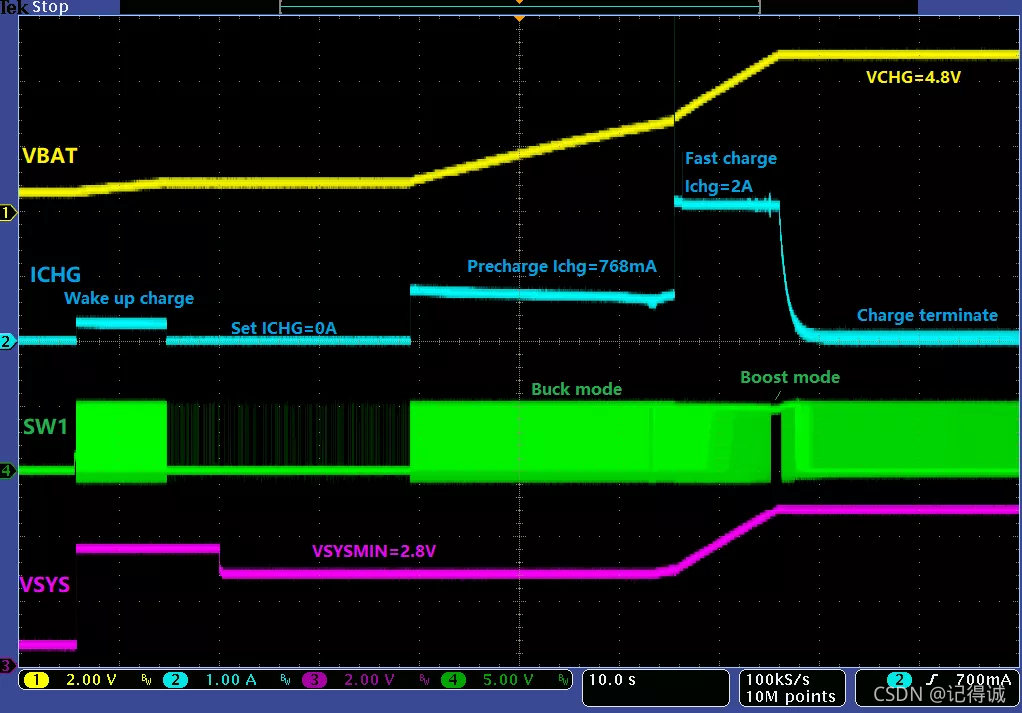1022x713 pixels.
Task: Click the Boost mode annotation
Action: tap(790, 377)
